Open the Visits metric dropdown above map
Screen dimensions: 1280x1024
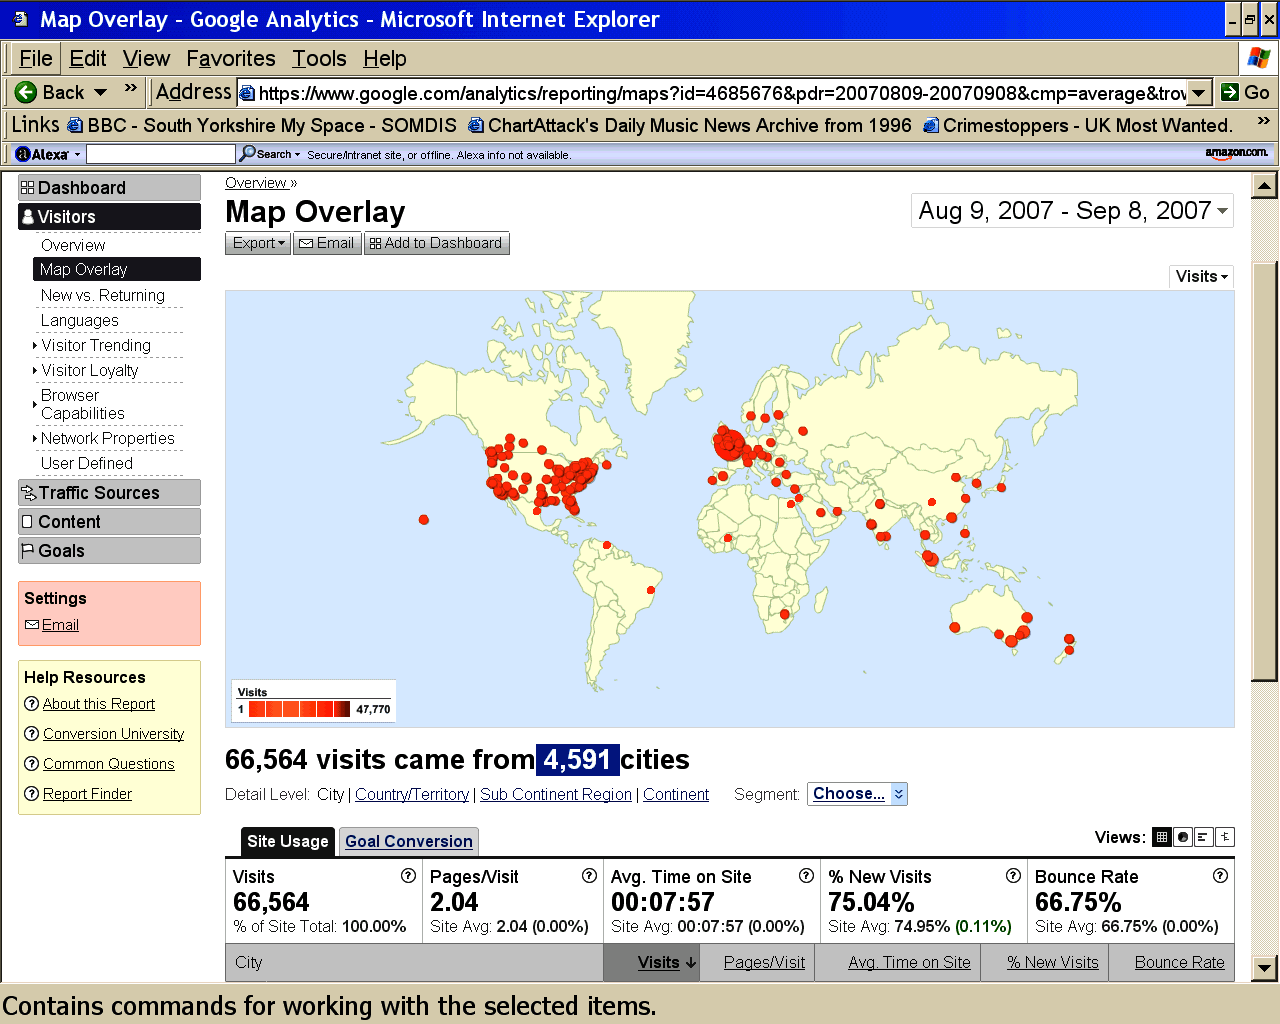click(x=1201, y=277)
